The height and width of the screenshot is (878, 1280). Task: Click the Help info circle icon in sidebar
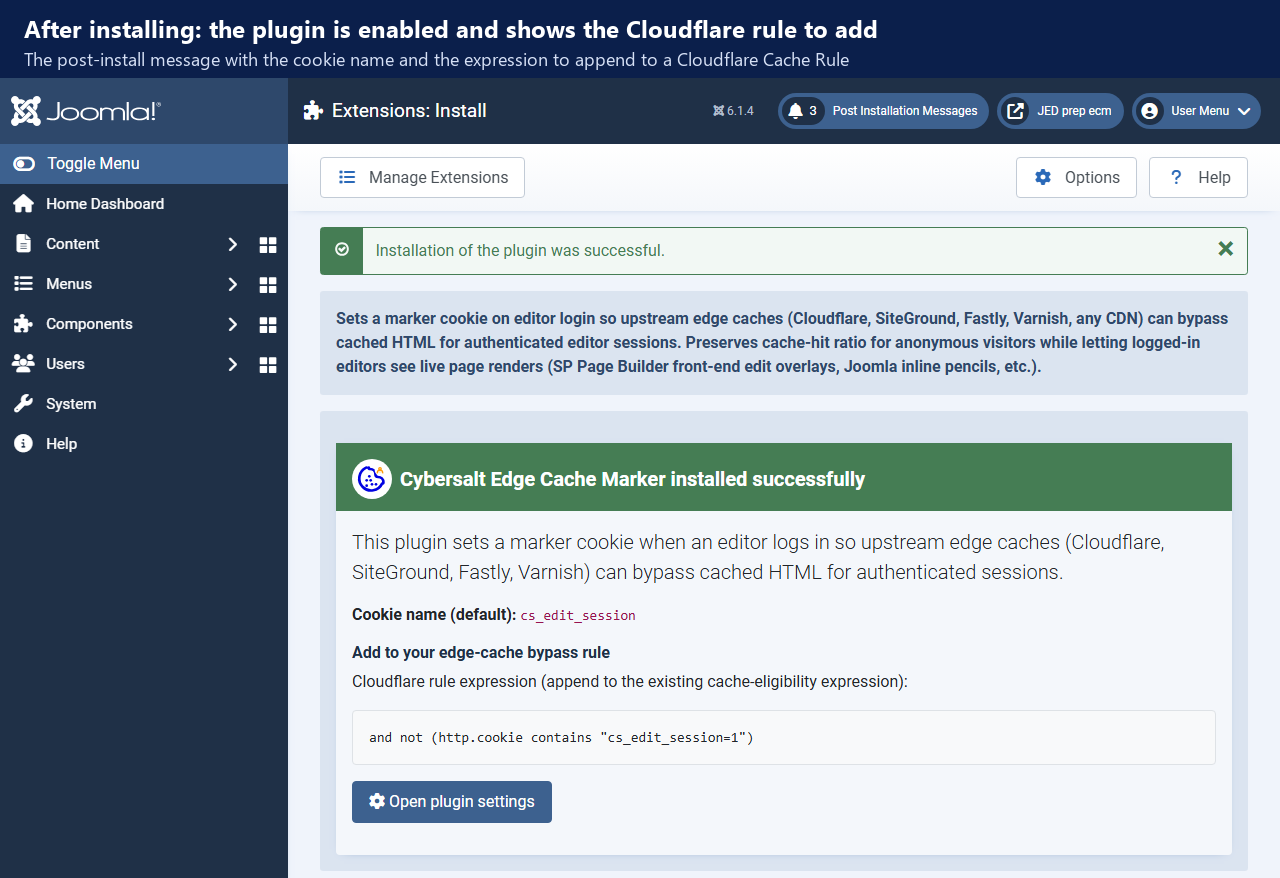pyautogui.click(x=23, y=444)
